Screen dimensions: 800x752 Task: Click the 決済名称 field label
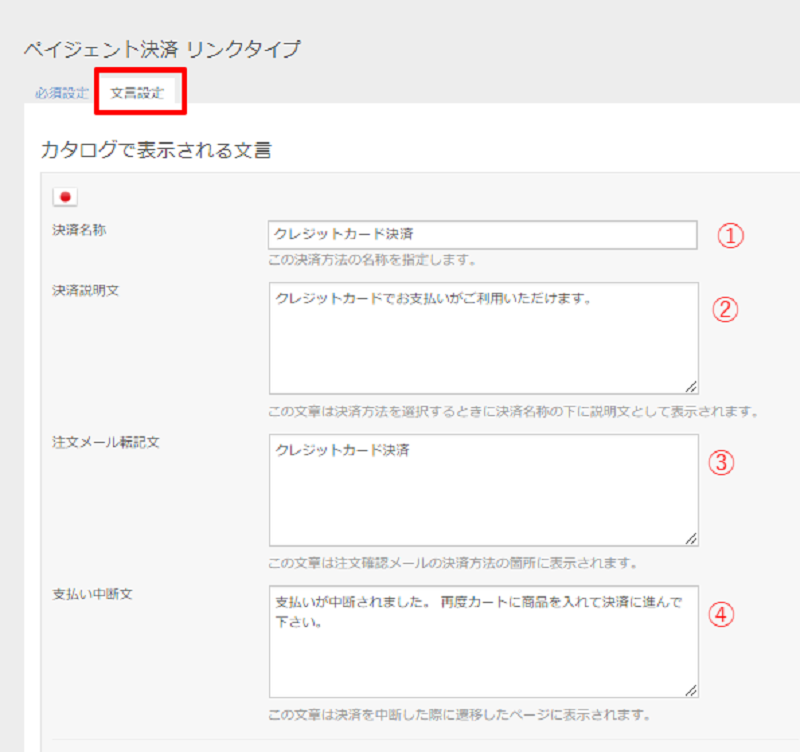(x=79, y=229)
